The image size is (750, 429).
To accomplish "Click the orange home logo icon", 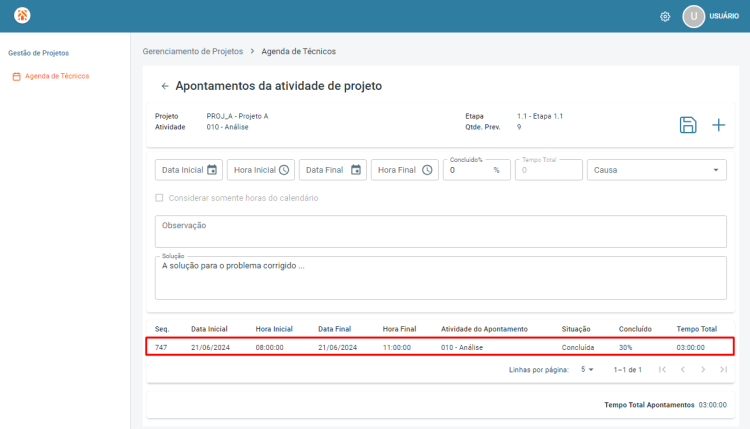I will click(x=22, y=15).
